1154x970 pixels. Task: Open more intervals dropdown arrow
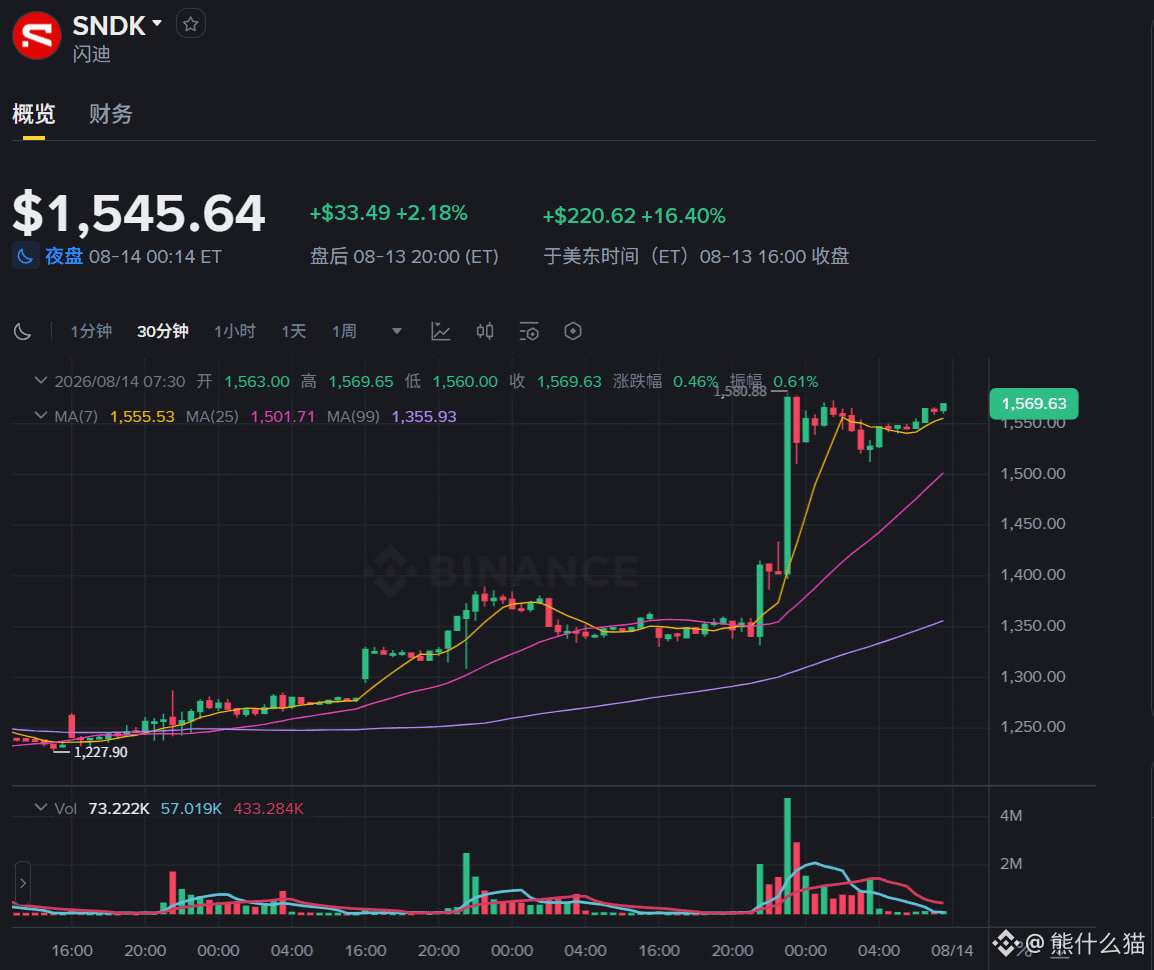(x=397, y=331)
